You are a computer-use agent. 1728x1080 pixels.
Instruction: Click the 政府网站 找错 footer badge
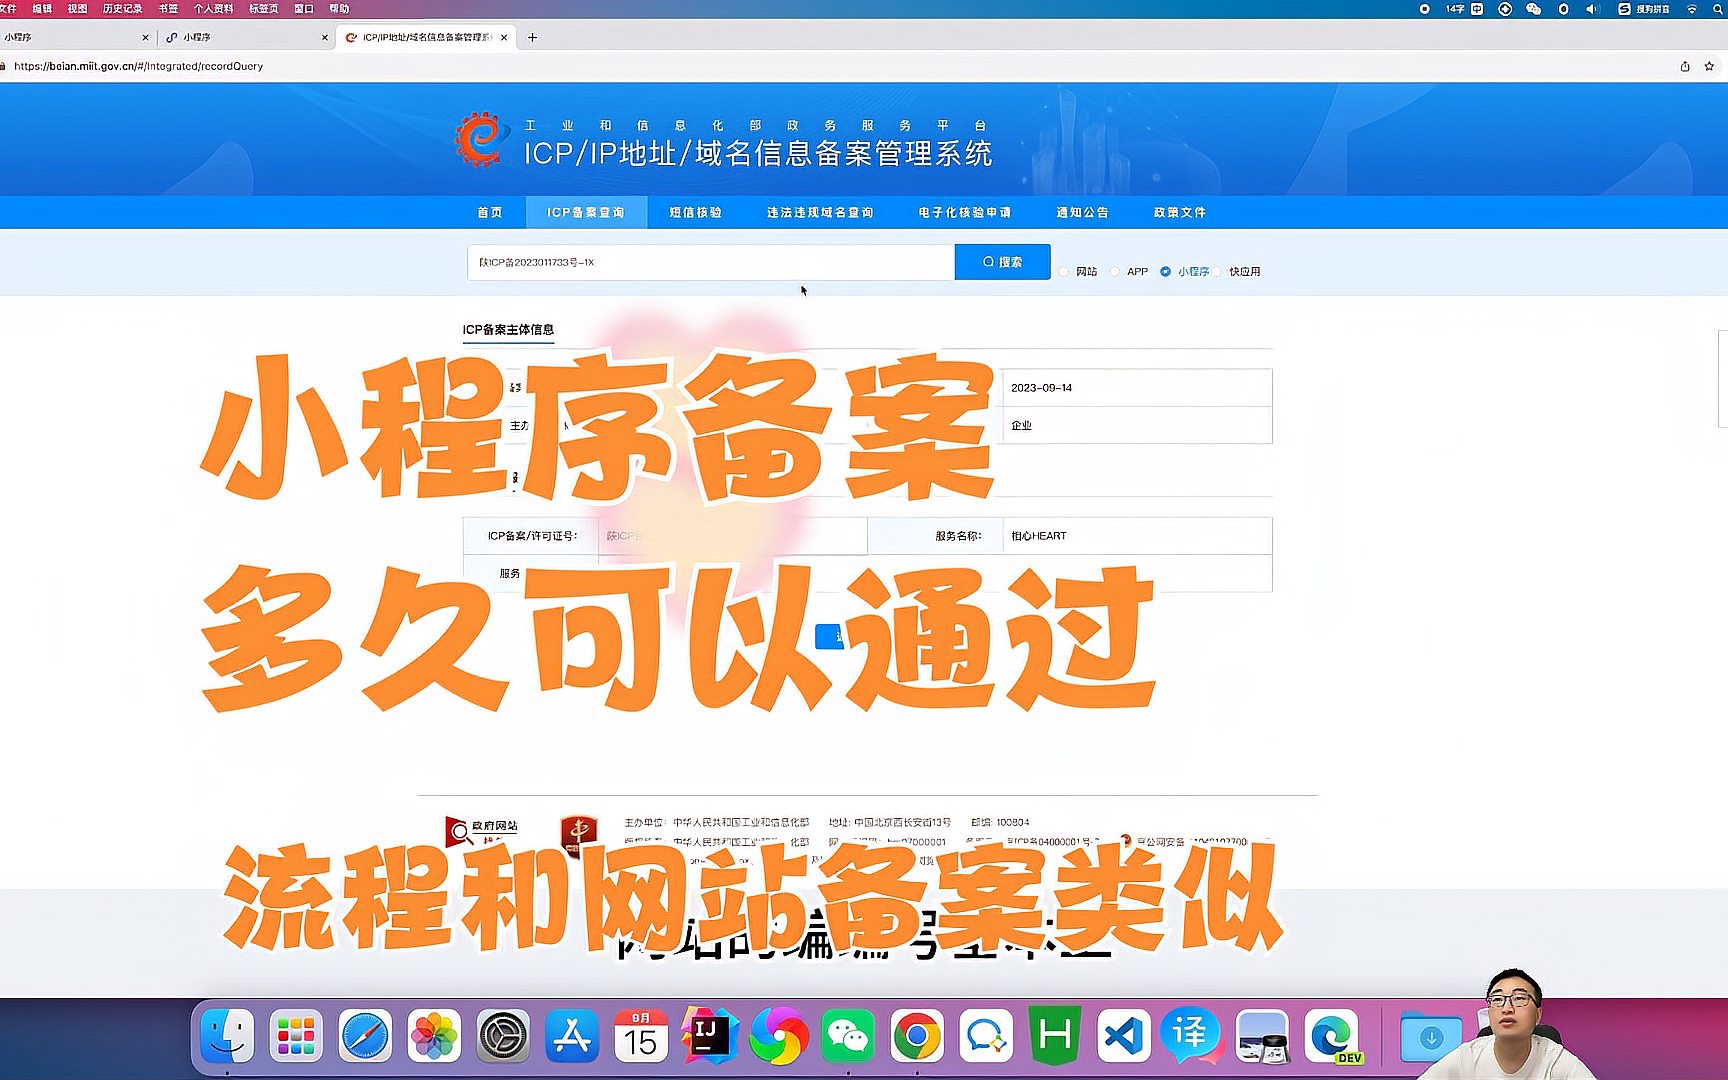[483, 831]
